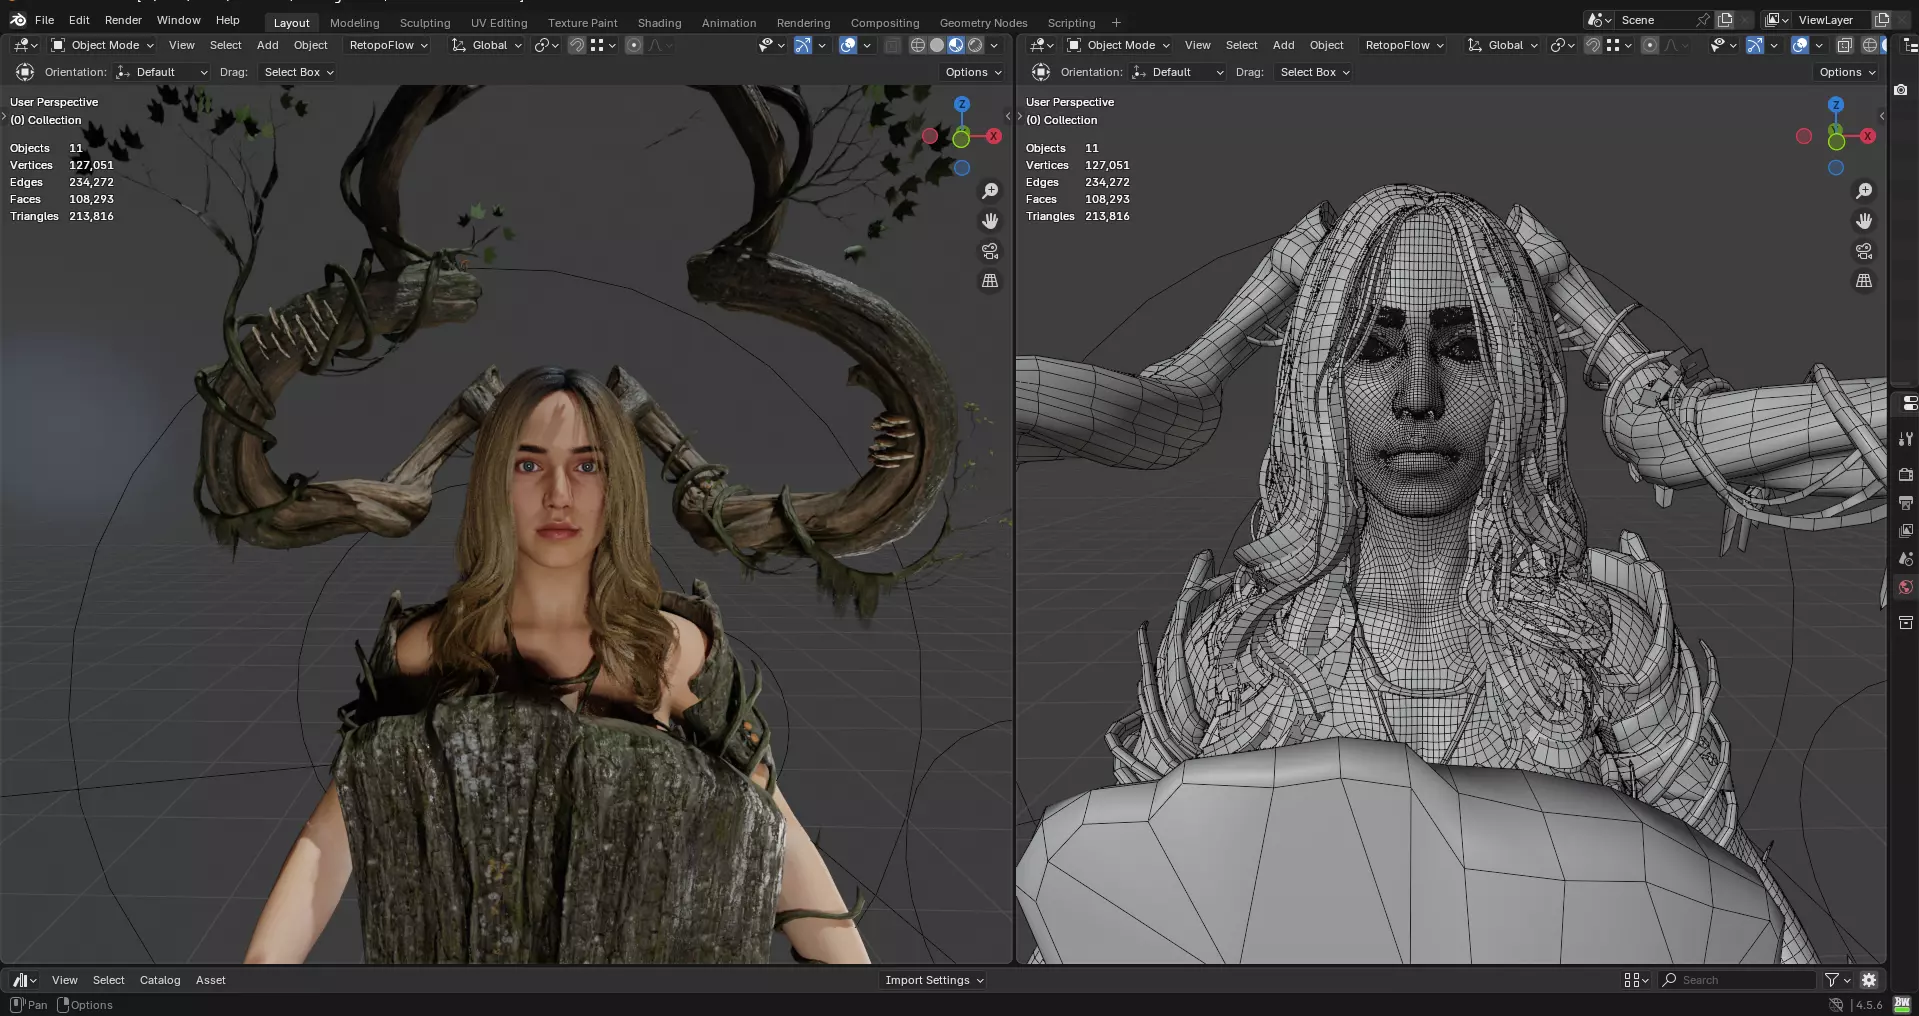Image resolution: width=1919 pixels, height=1016 pixels.
Task: Open Drag Select Box dropdown in left viewport
Action: pos(298,72)
